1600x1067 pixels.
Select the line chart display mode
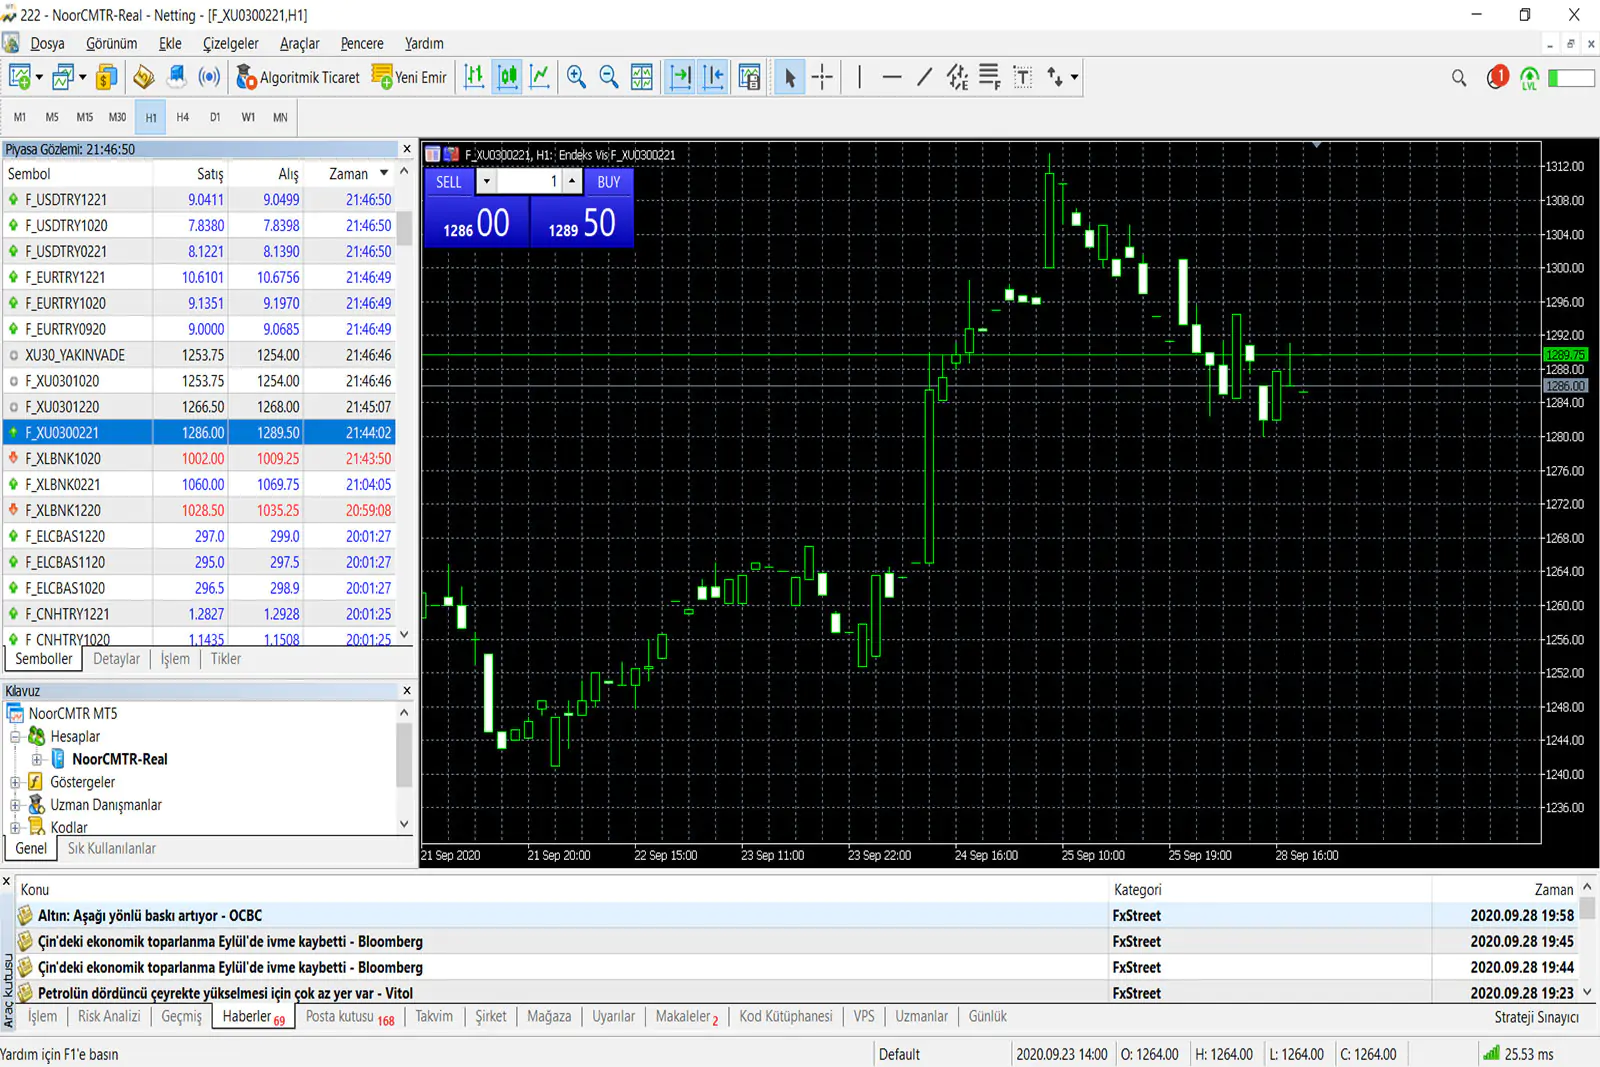[x=541, y=77]
